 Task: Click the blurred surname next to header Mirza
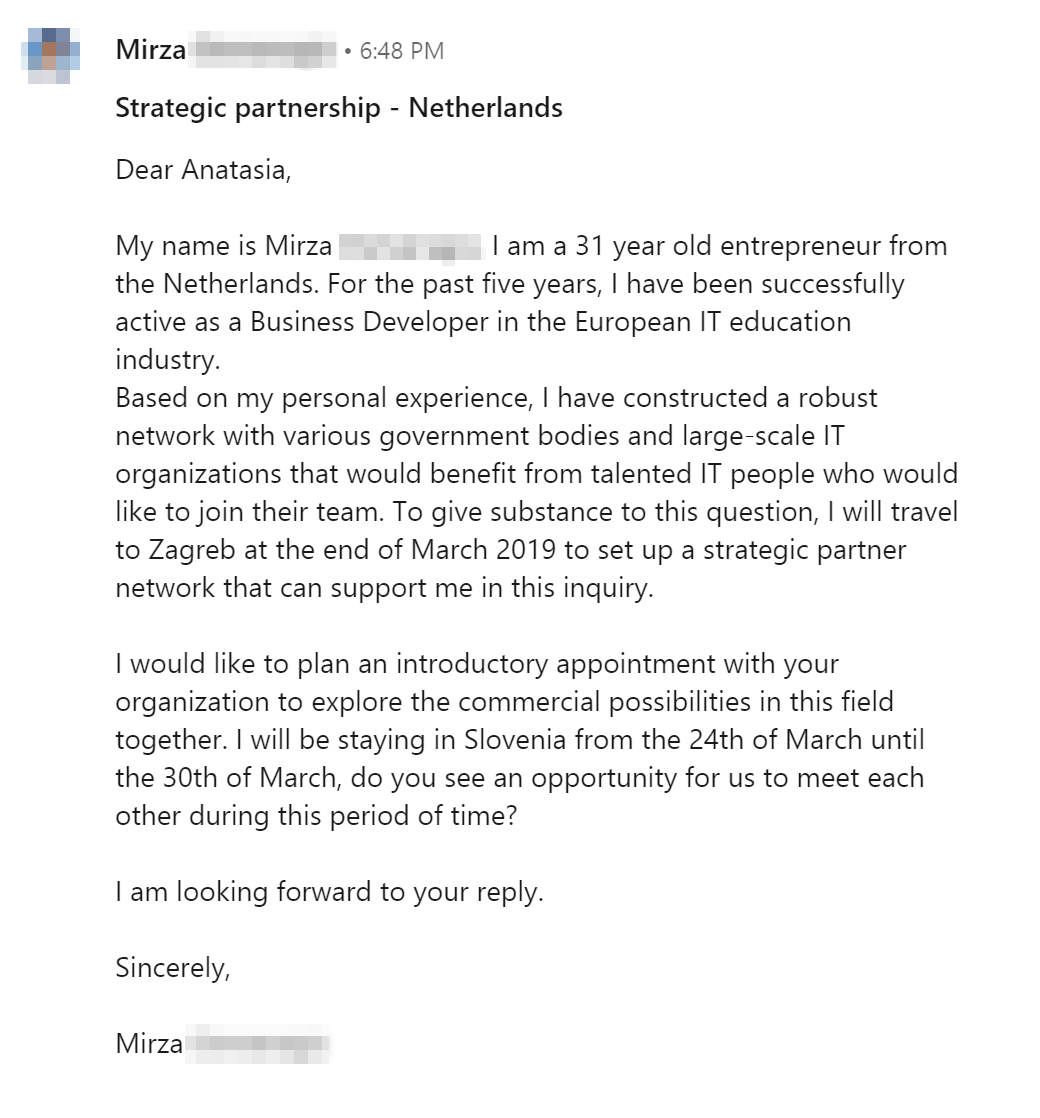263,50
